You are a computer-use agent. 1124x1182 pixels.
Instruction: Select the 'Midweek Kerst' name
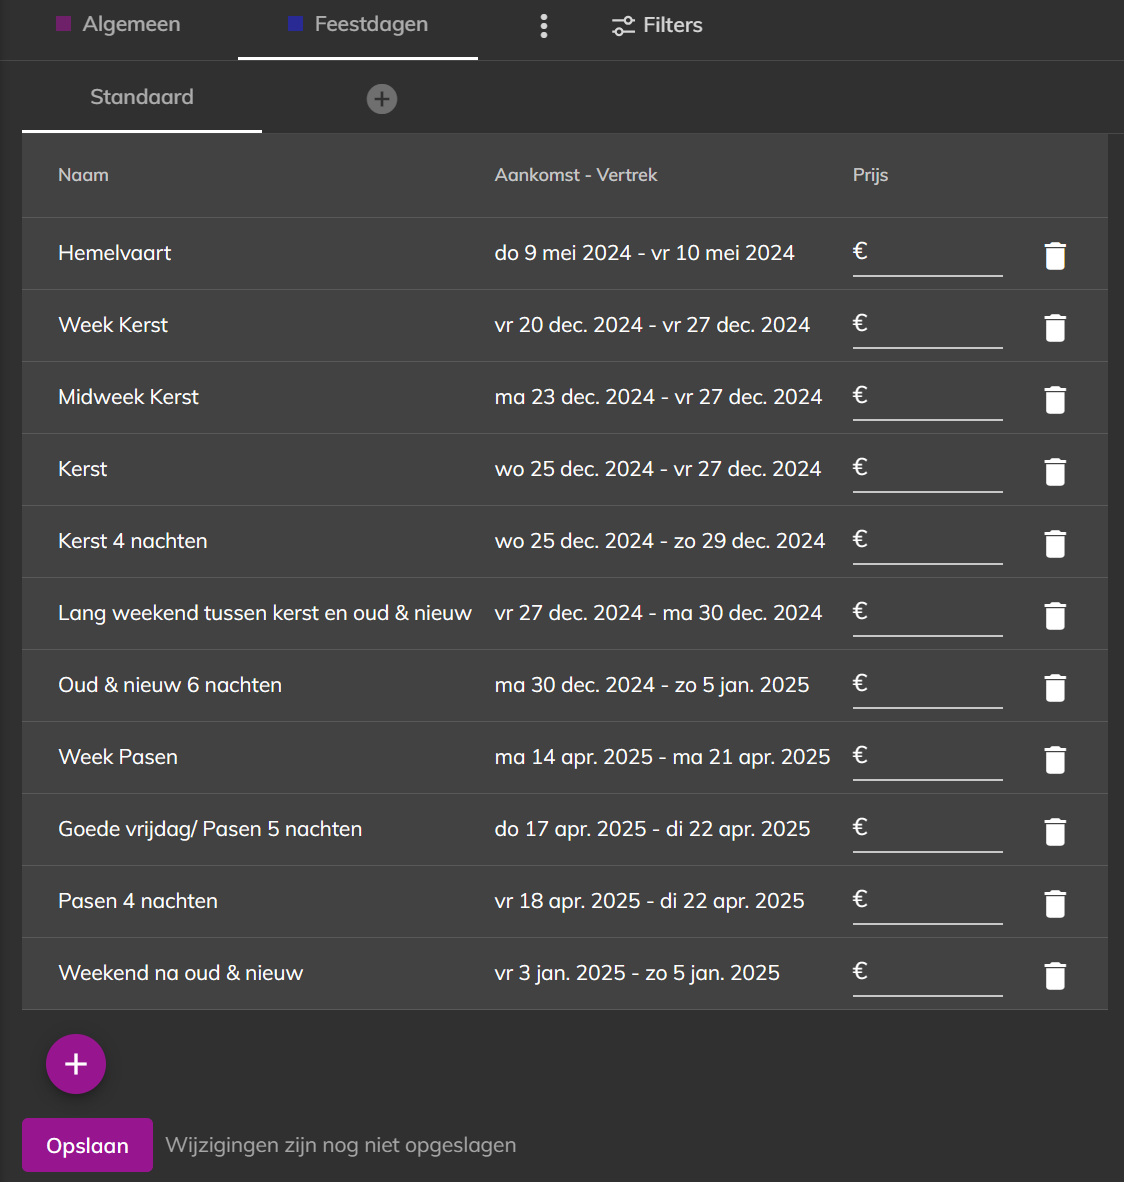click(x=128, y=397)
